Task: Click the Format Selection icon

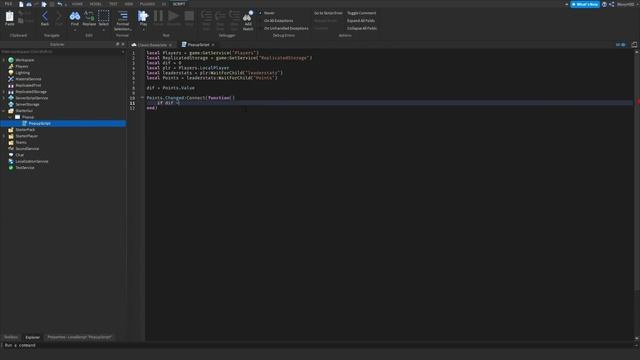Action: click(122, 16)
